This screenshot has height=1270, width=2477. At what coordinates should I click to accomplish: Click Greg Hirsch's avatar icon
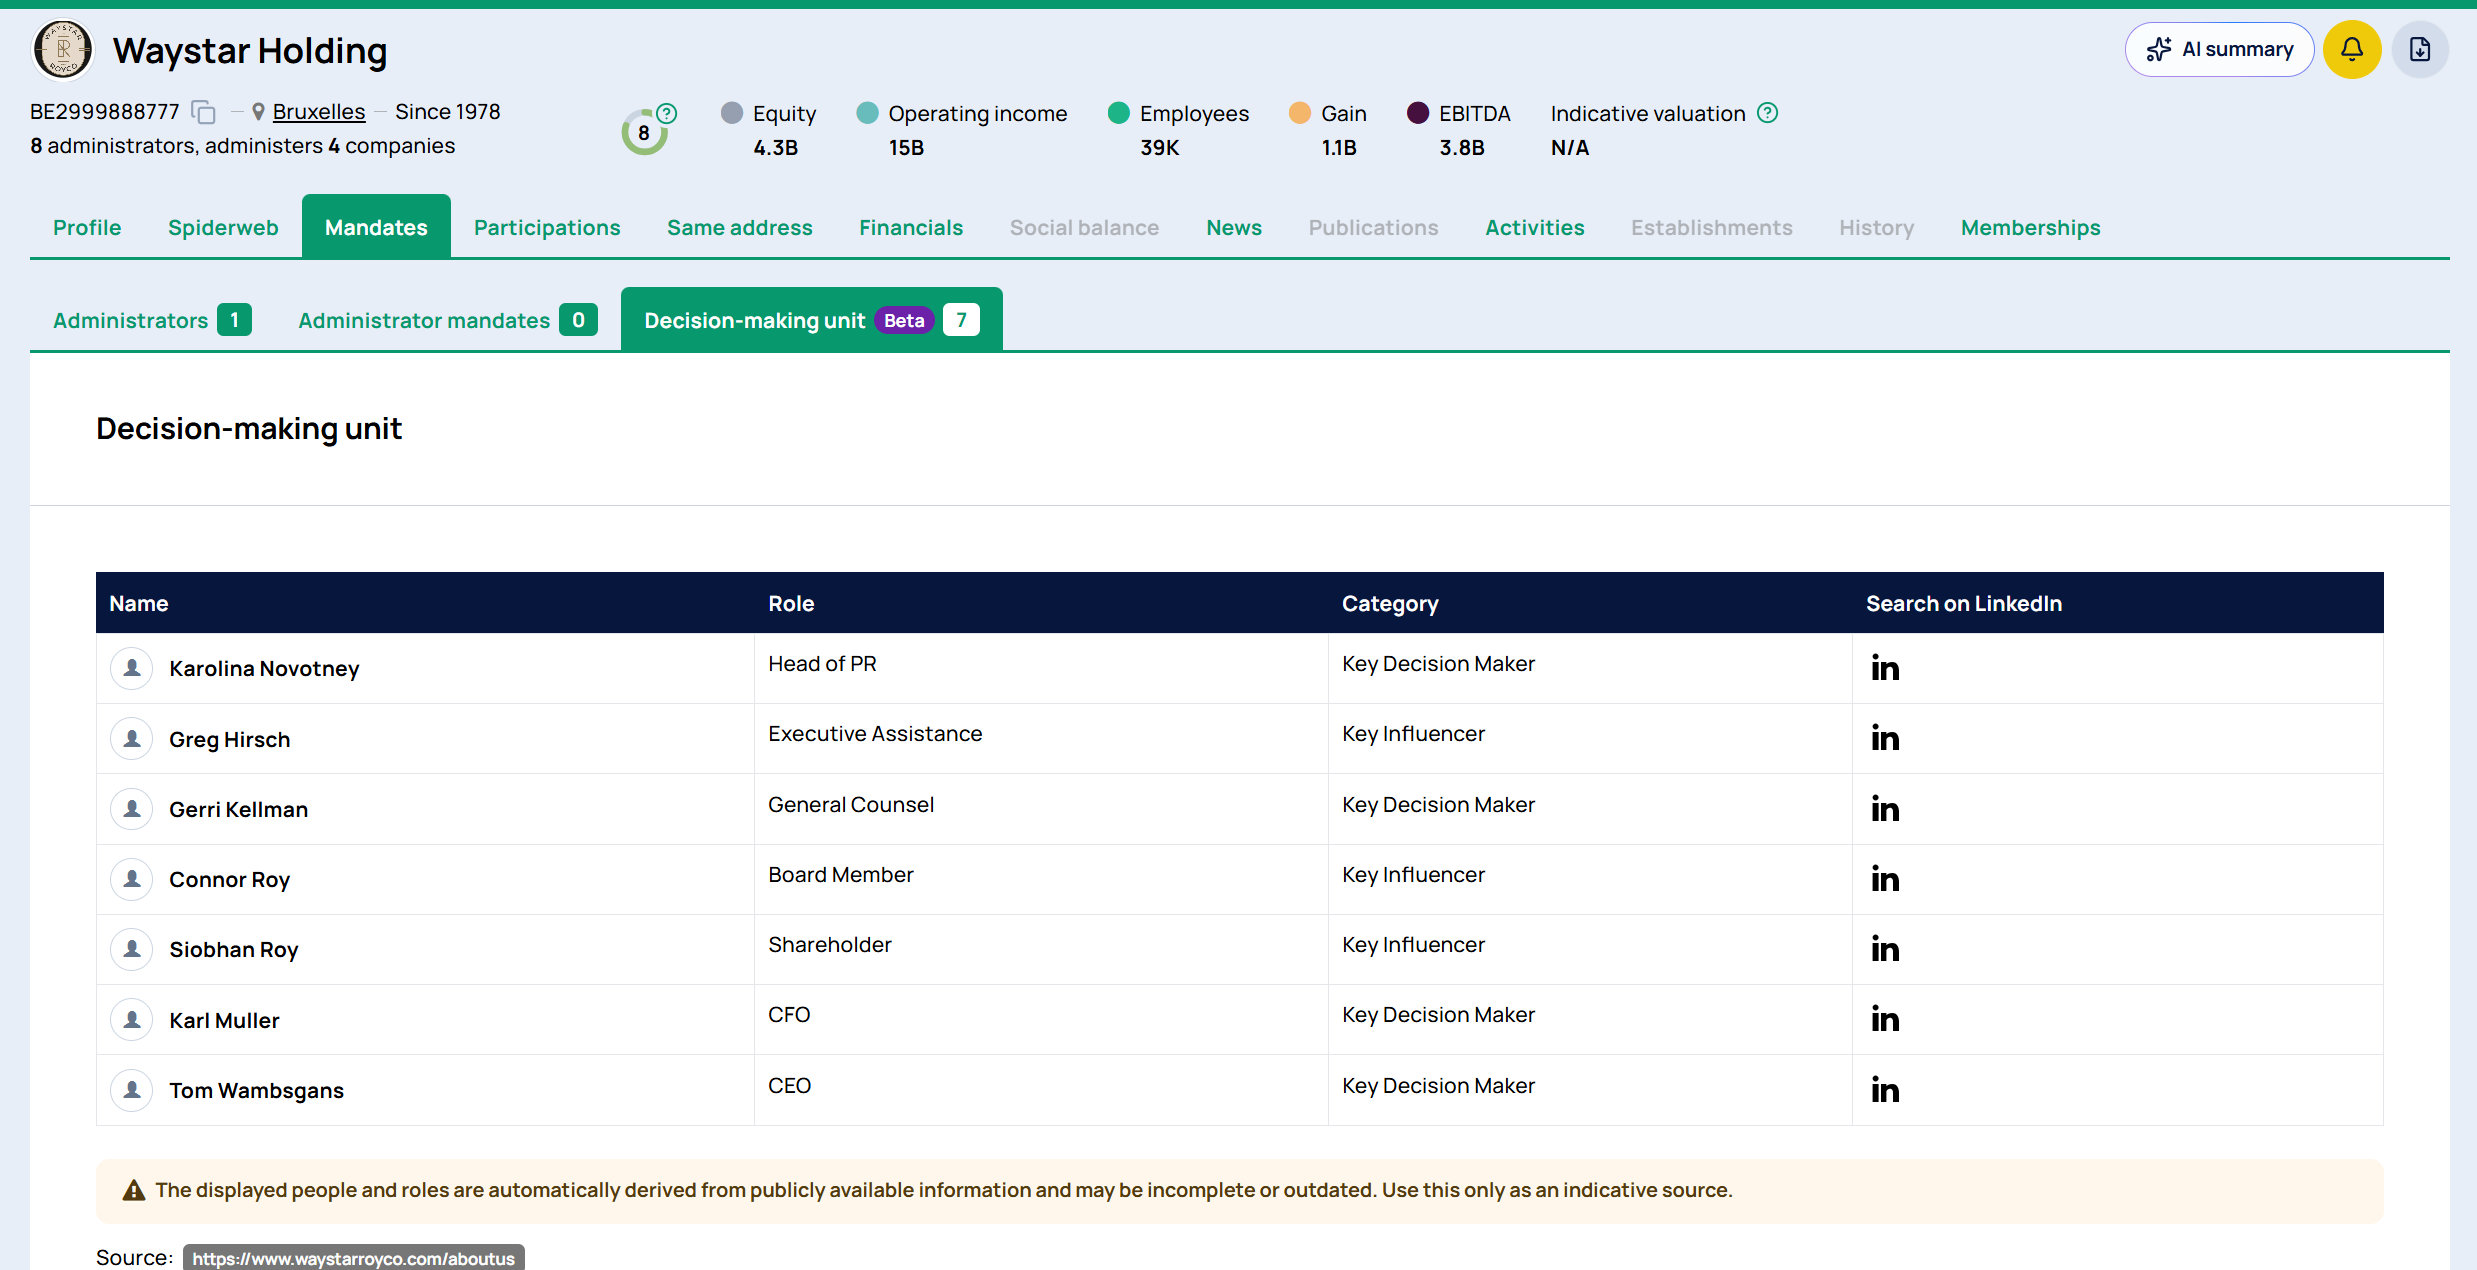pos(132,739)
